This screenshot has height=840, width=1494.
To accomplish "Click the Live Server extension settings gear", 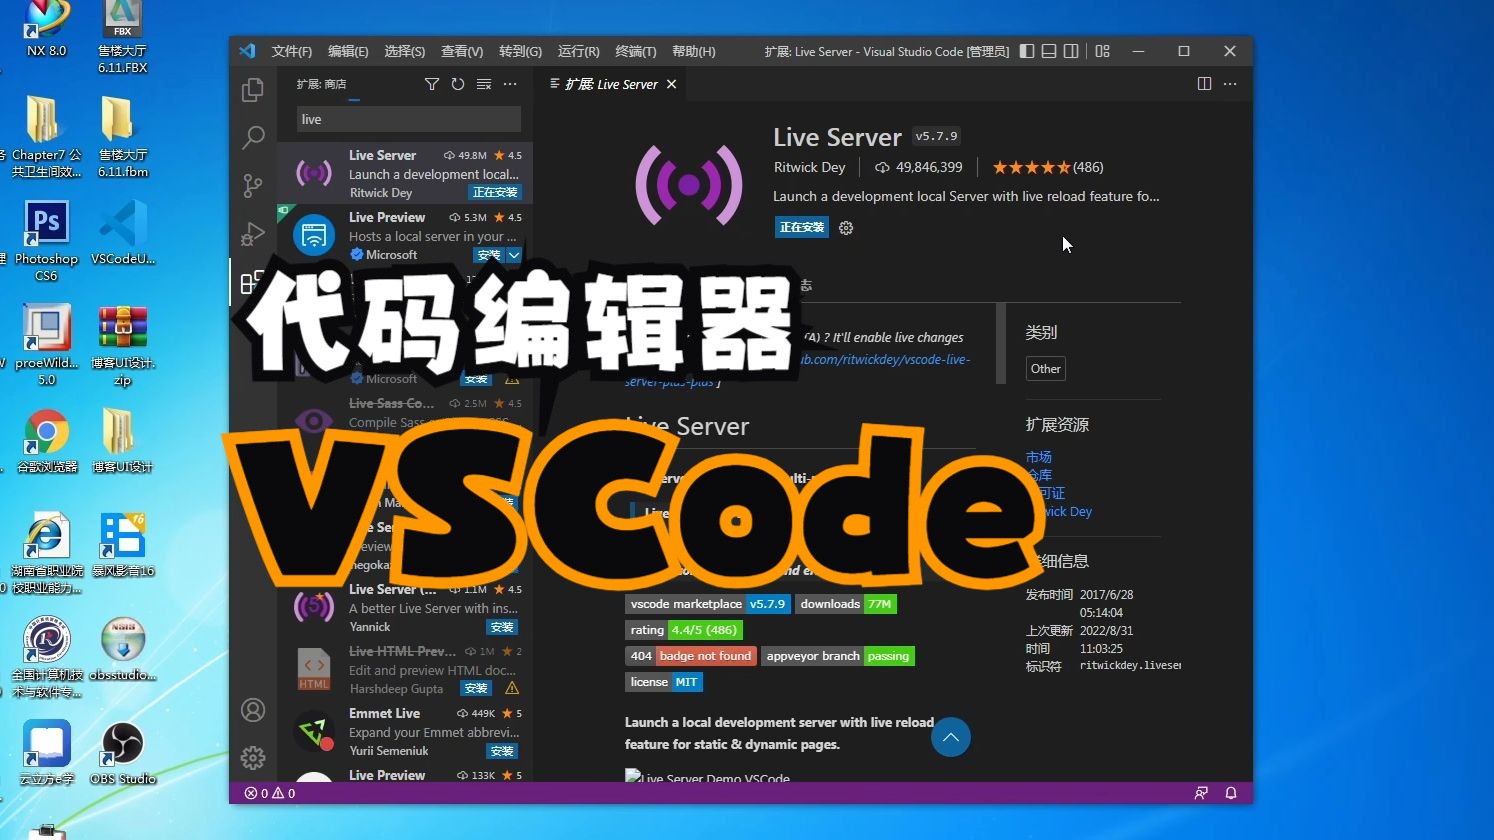I will (x=846, y=228).
